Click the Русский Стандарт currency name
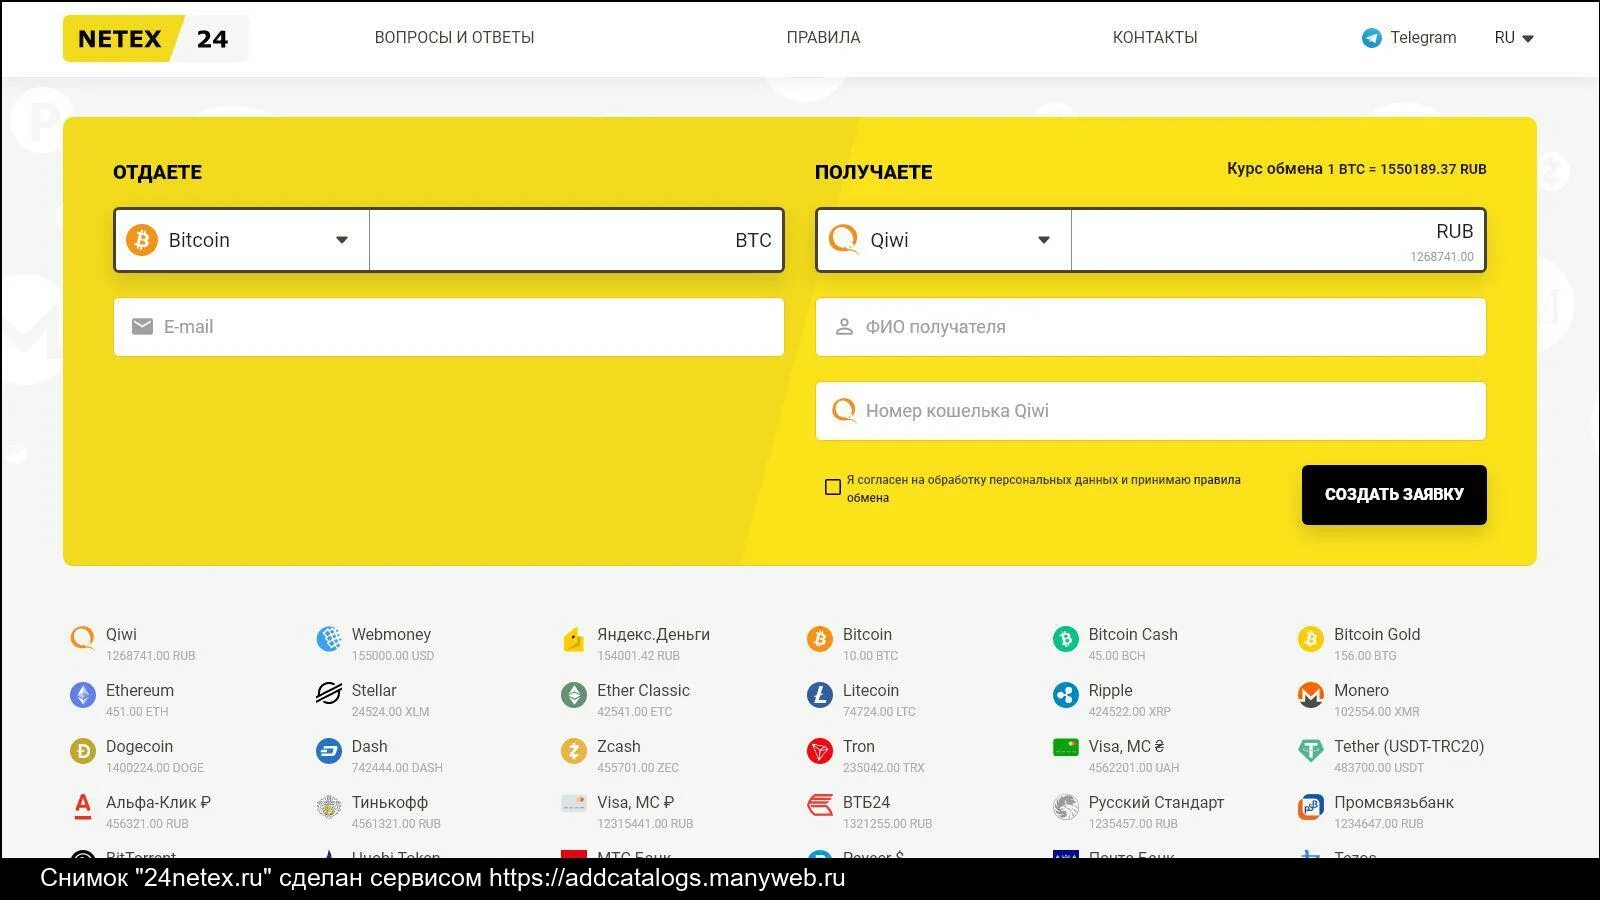This screenshot has height=900, width=1600. pos(1156,802)
